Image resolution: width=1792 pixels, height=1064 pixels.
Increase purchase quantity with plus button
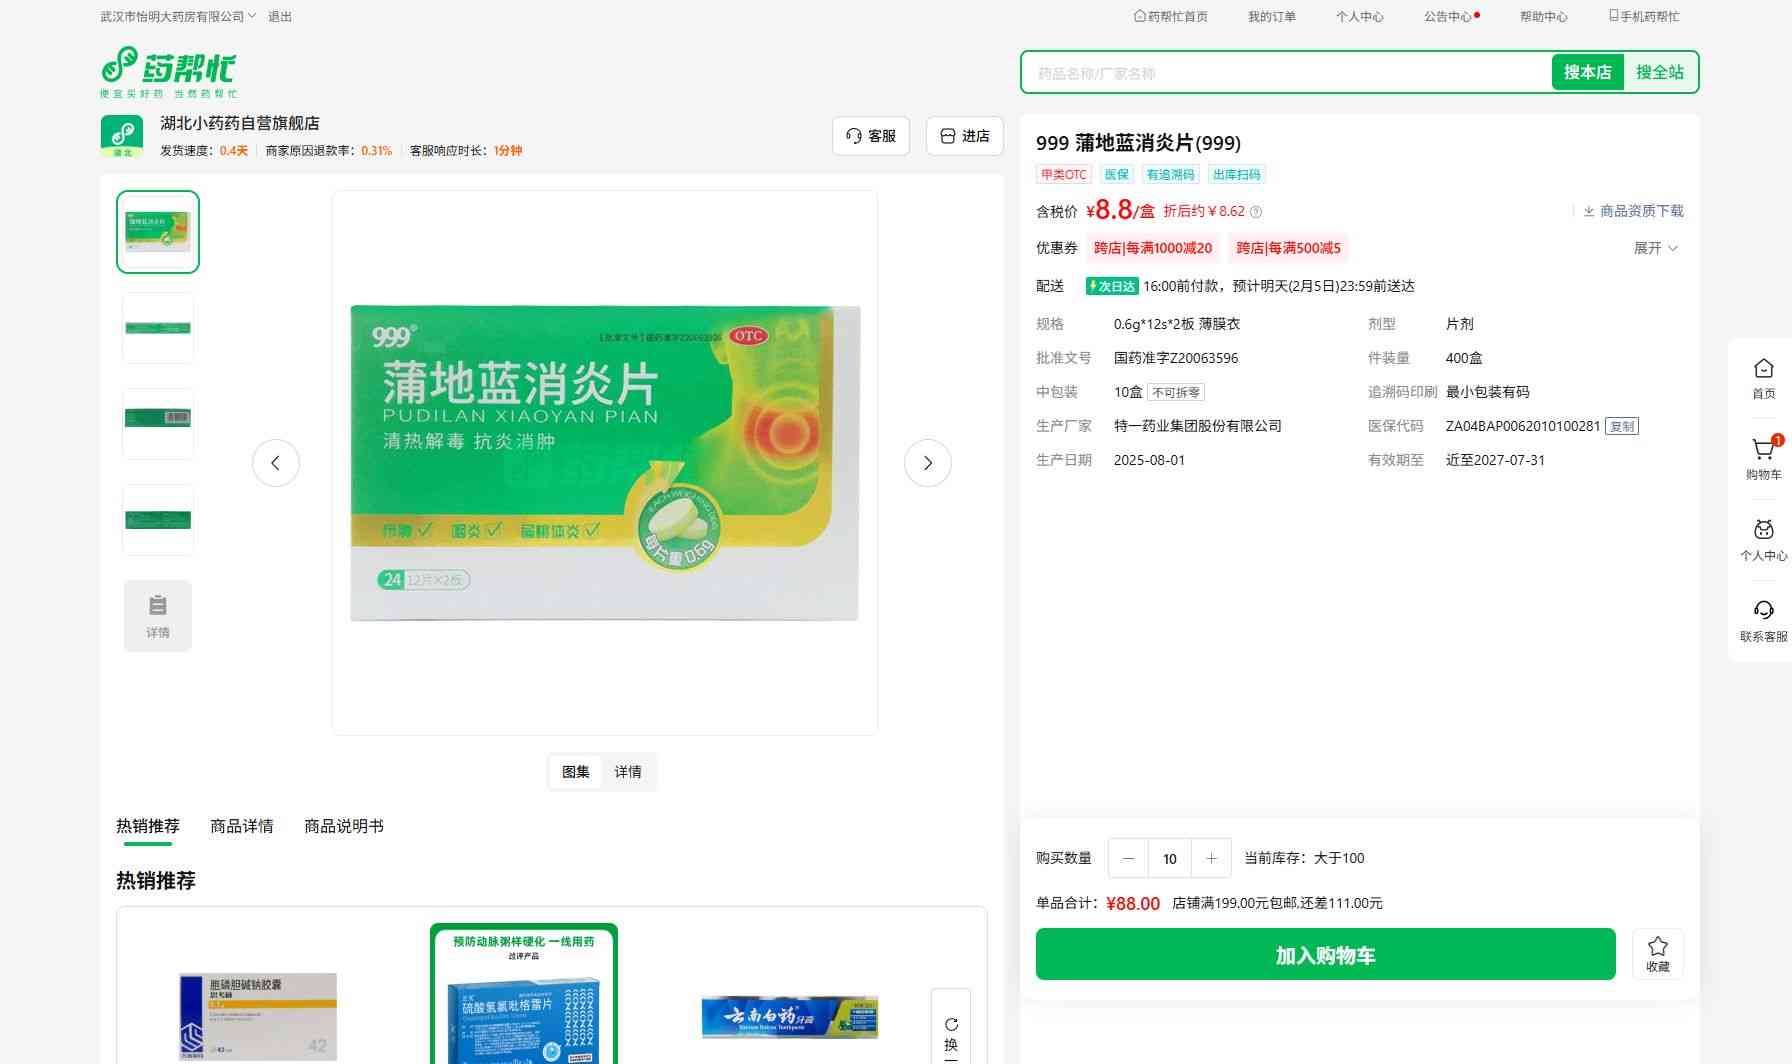click(x=1211, y=858)
